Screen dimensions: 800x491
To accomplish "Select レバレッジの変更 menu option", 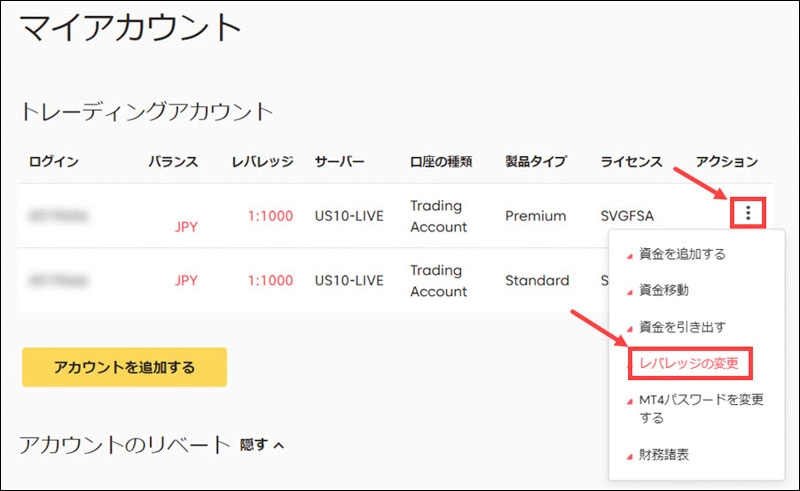I will point(688,363).
